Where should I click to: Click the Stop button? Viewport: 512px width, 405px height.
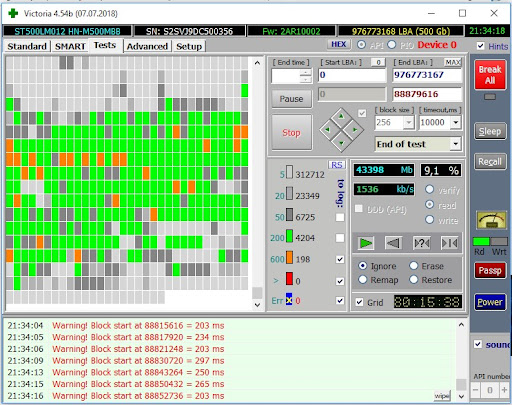click(x=292, y=132)
